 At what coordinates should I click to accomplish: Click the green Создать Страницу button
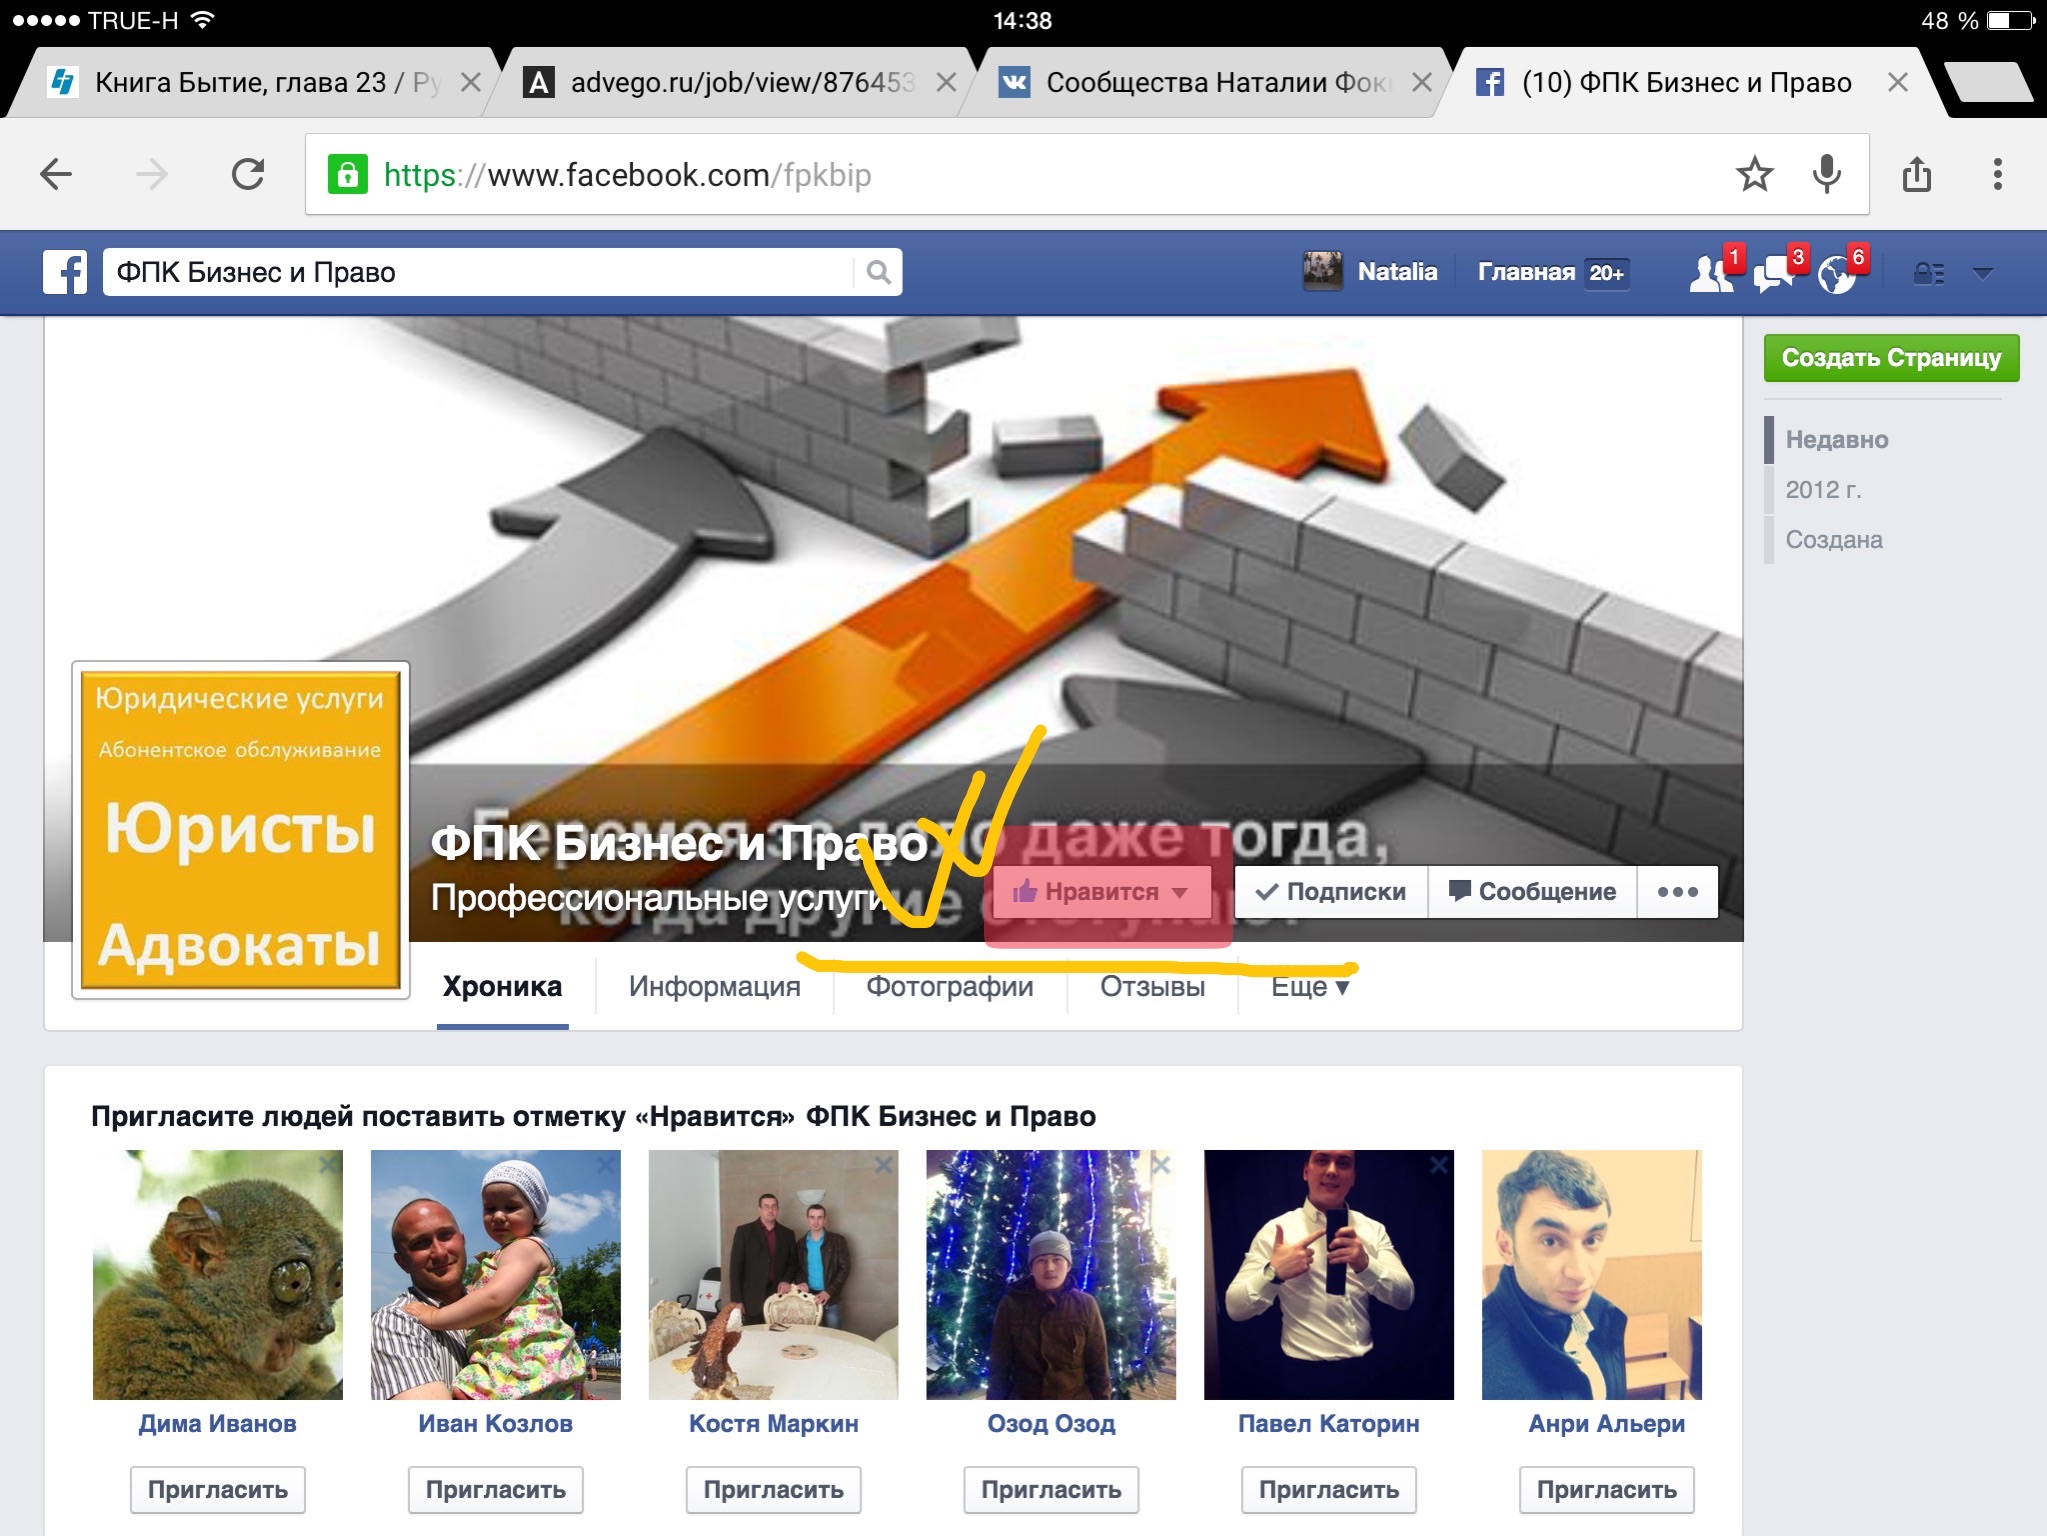pyautogui.click(x=1891, y=358)
